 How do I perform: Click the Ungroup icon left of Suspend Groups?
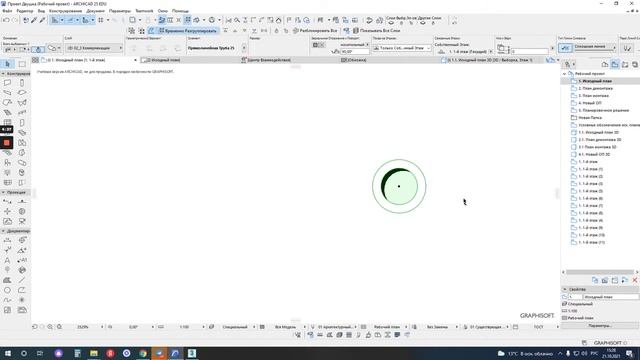pos(142,31)
